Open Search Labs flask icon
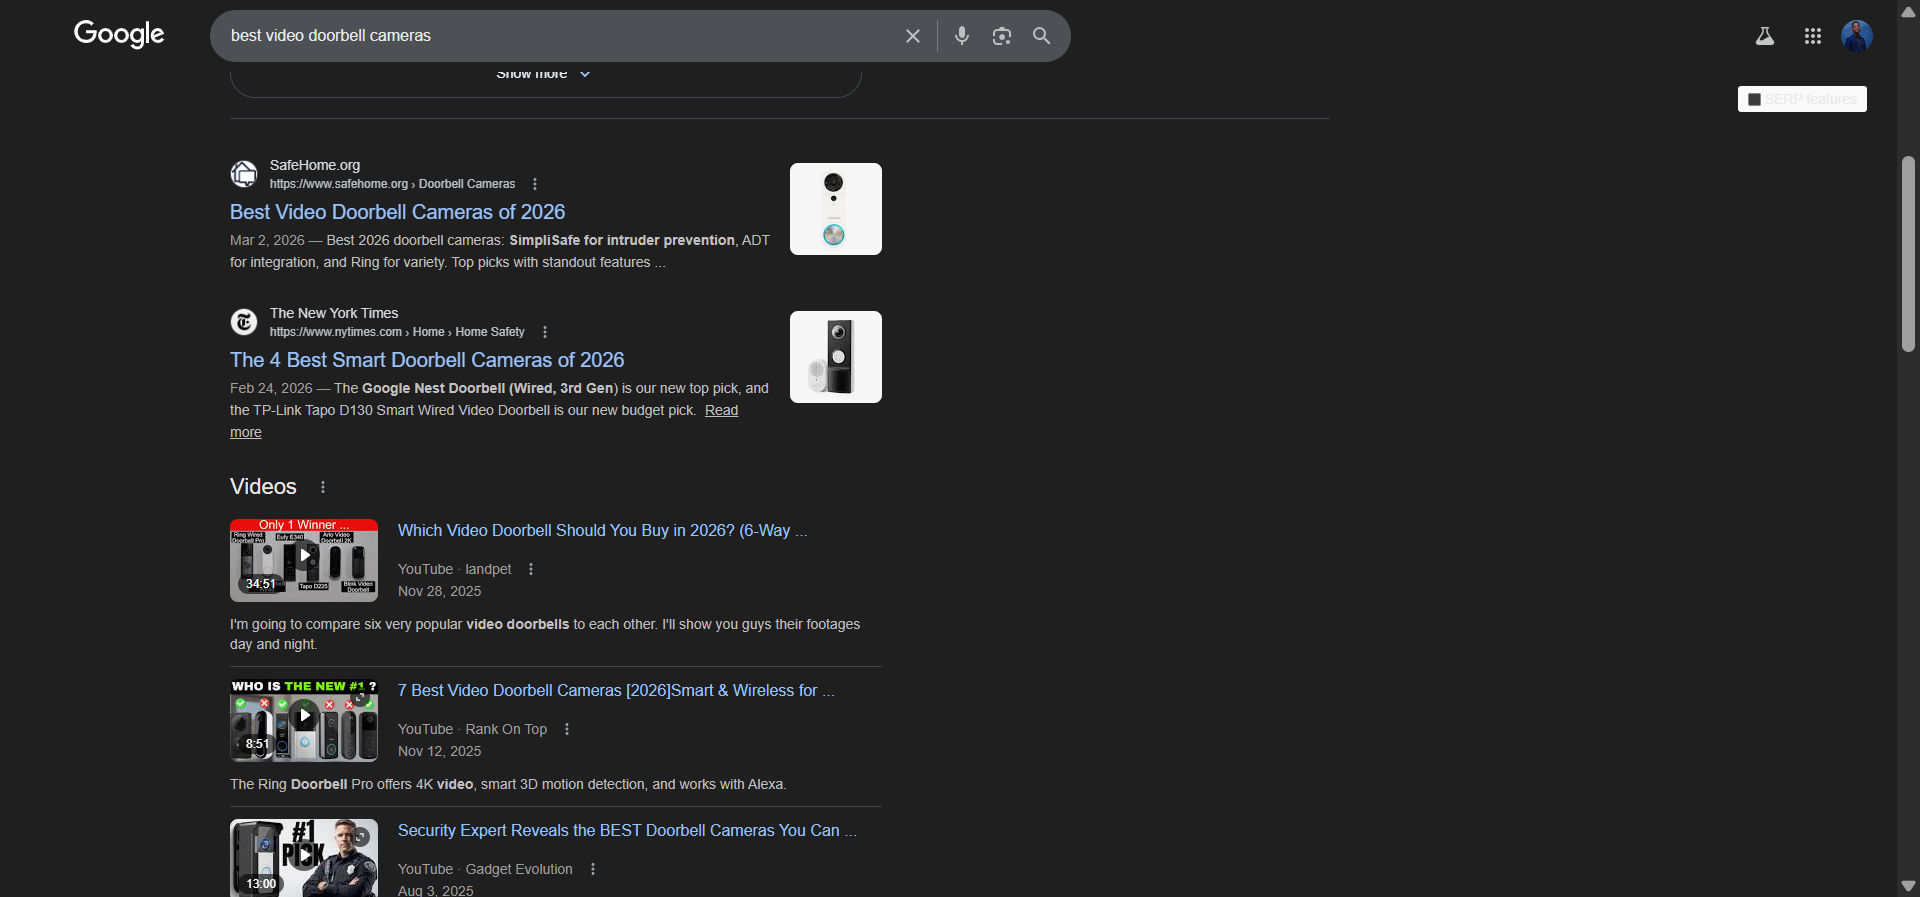Image resolution: width=1920 pixels, height=897 pixels. 1765,36
